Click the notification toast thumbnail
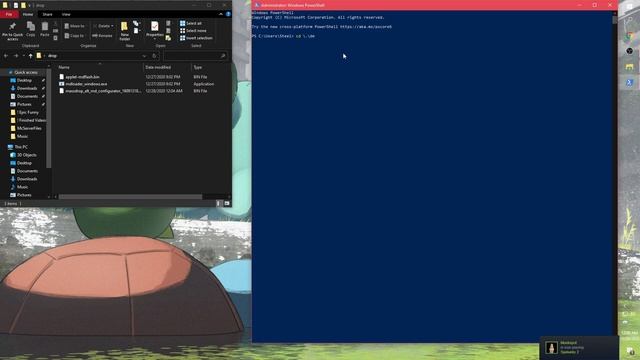640x360 pixels. pyautogui.click(x=551, y=348)
